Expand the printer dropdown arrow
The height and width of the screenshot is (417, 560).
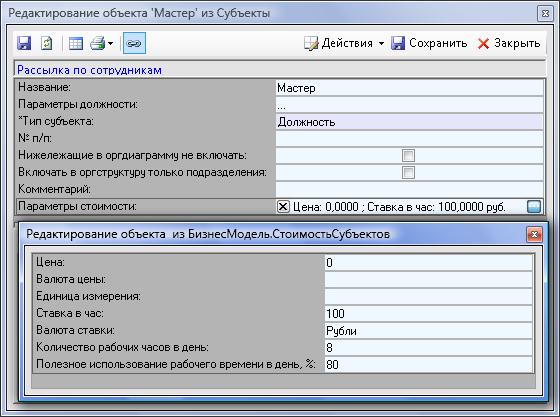[110, 44]
